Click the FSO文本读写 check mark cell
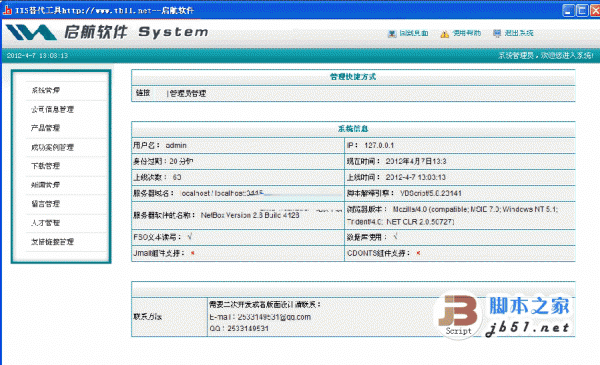Screen dimensions: 600x365 point(238,237)
